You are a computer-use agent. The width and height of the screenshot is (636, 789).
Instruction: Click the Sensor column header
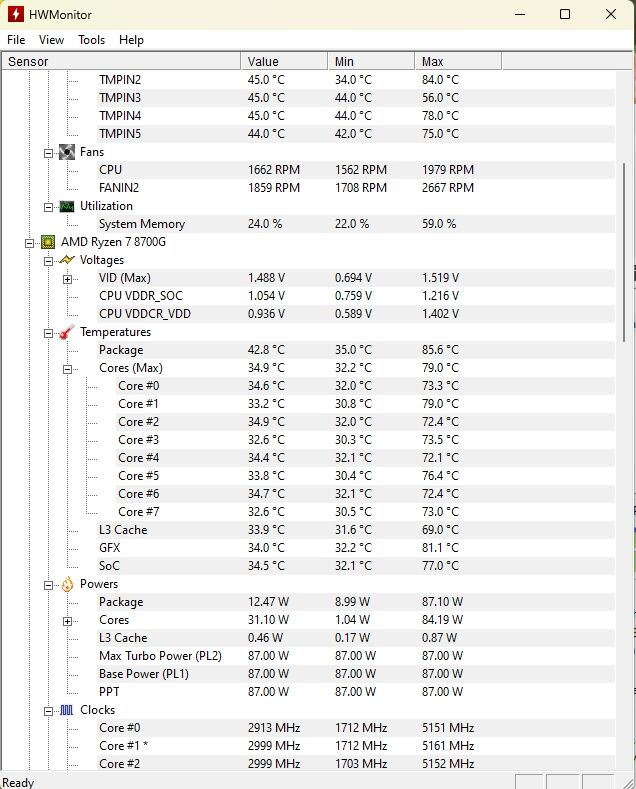point(121,61)
